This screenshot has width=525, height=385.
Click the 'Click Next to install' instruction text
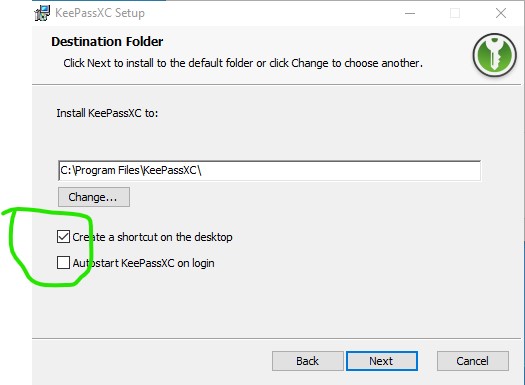pos(243,63)
